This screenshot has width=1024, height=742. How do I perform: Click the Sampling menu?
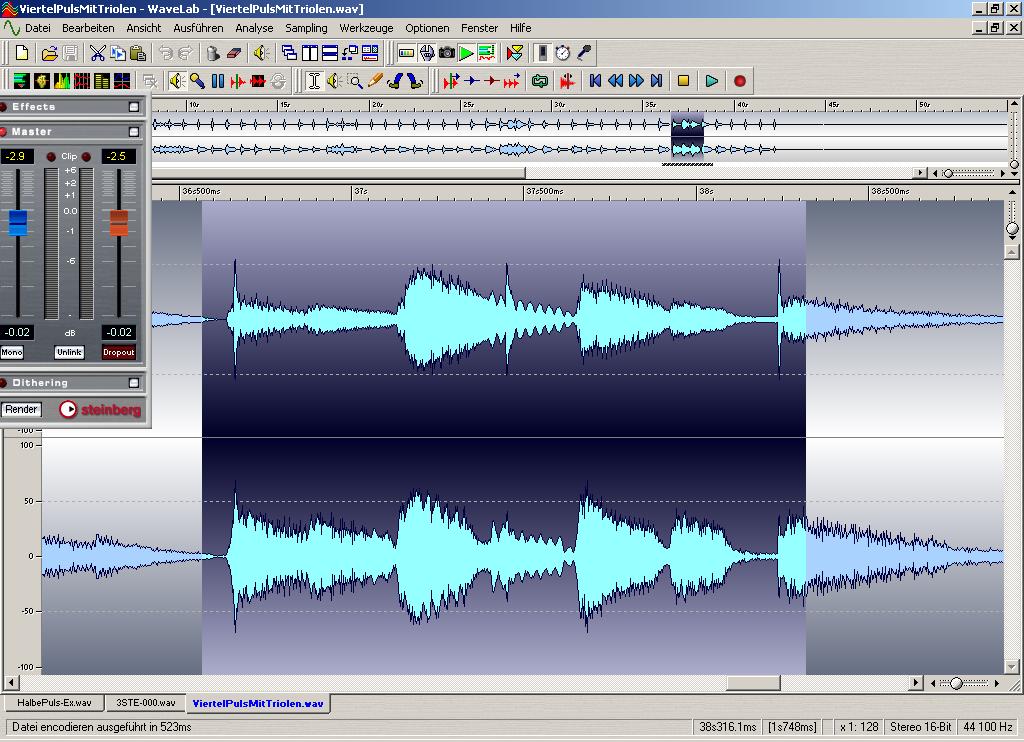306,28
